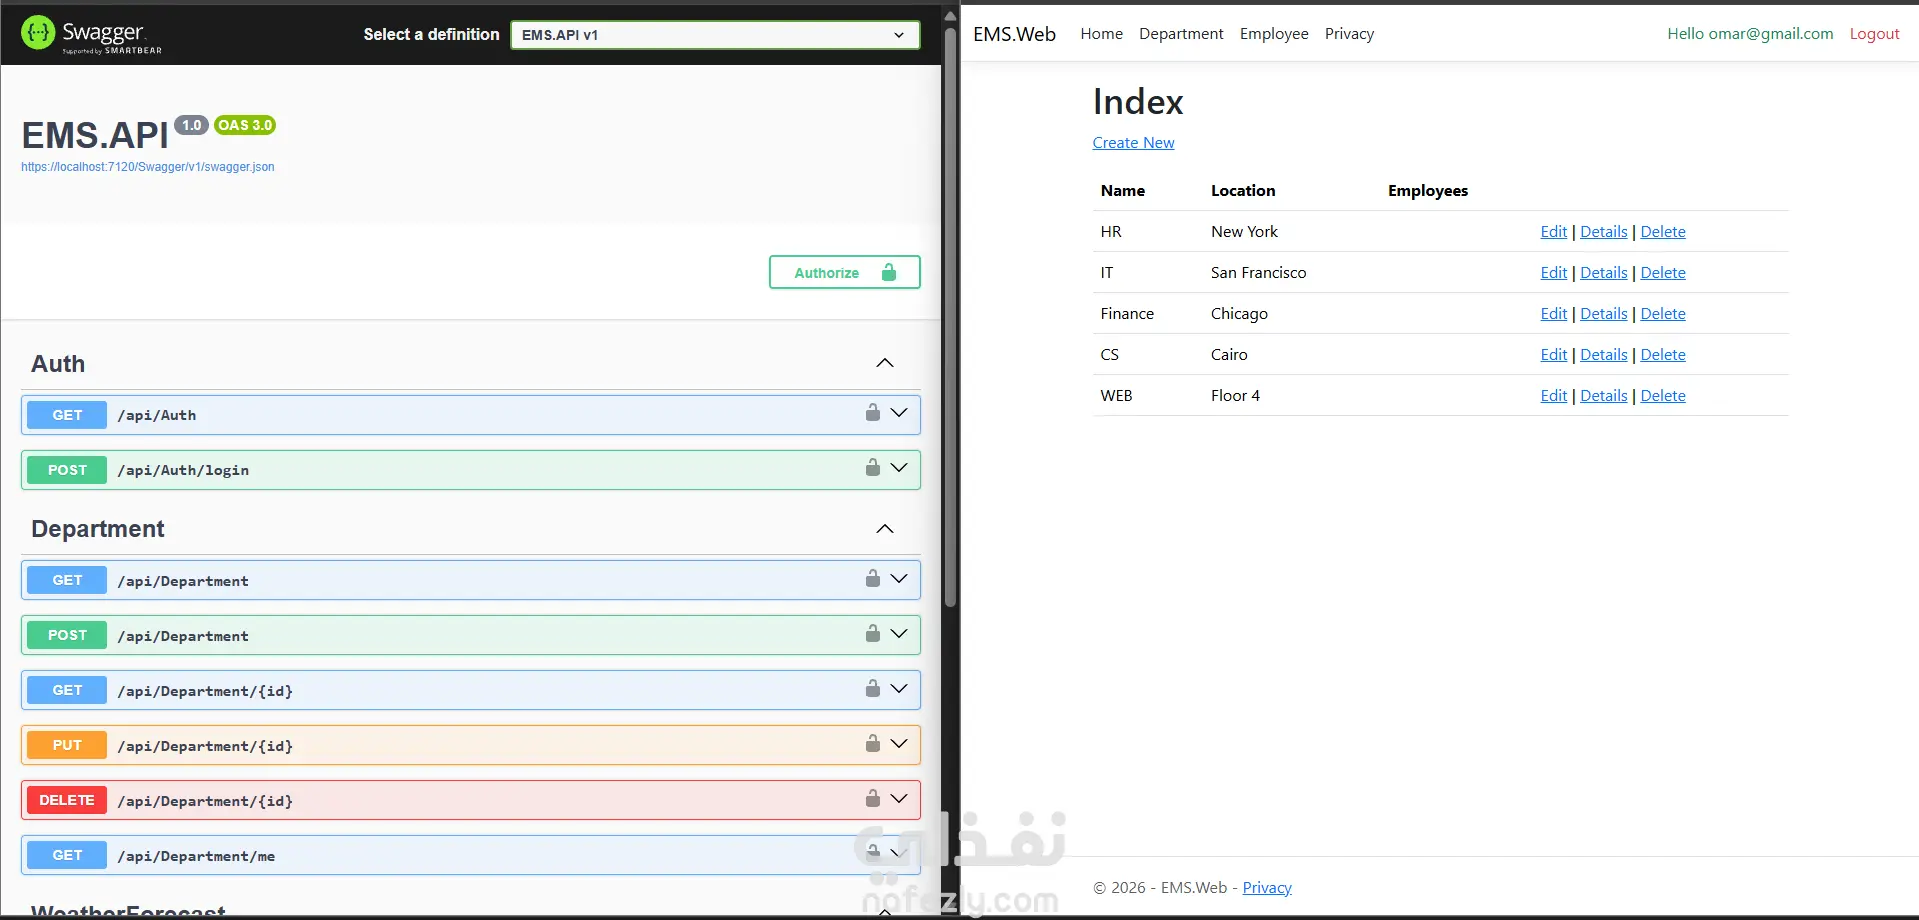This screenshot has width=1919, height=920.
Task: Edit the HR department
Action: [1553, 232]
